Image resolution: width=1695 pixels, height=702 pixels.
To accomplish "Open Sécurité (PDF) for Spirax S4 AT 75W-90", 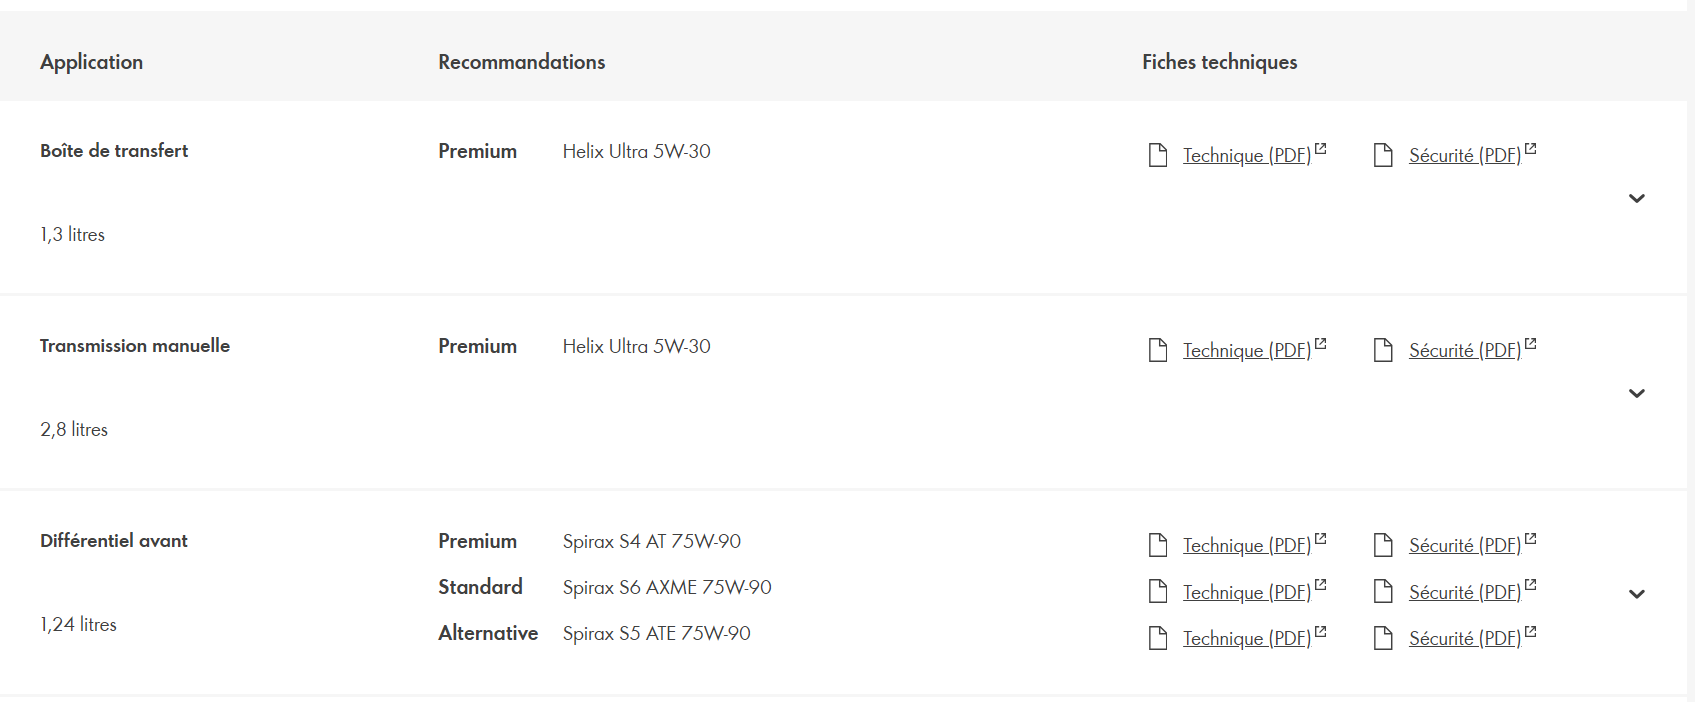I will point(1465,545).
